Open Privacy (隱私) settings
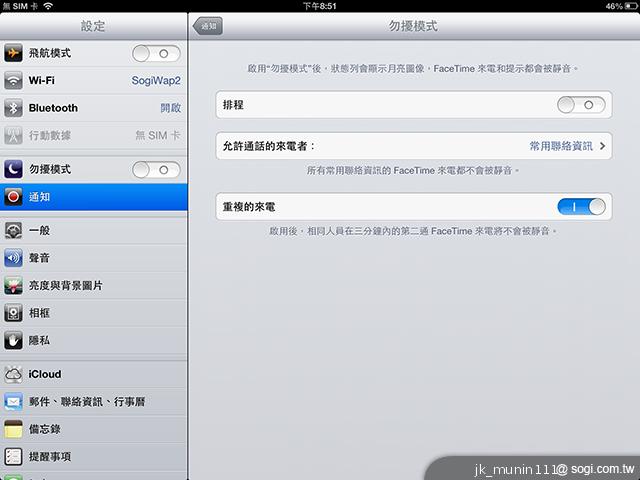 (x=93, y=340)
